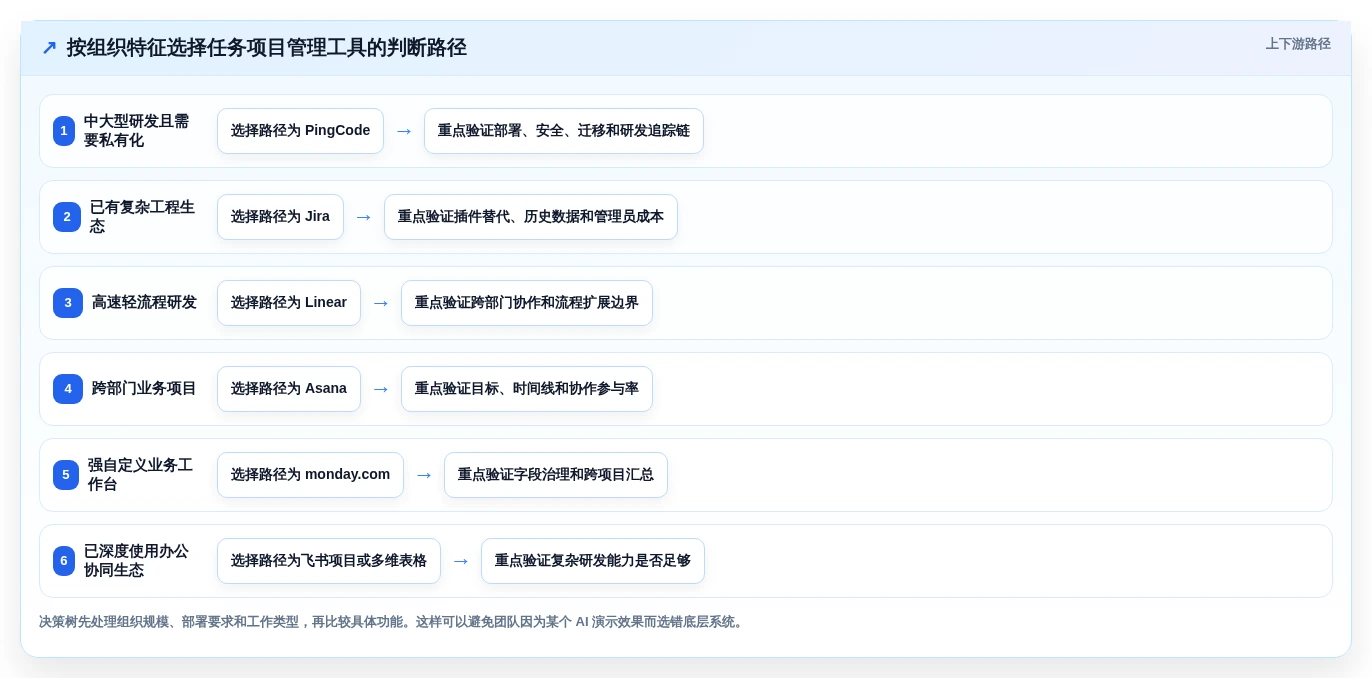The width and height of the screenshot is (1372, 678).
Task: Click the title 按组织特征选择任务项目管理工具的判断路径
Action: click(x=267, y=48)
